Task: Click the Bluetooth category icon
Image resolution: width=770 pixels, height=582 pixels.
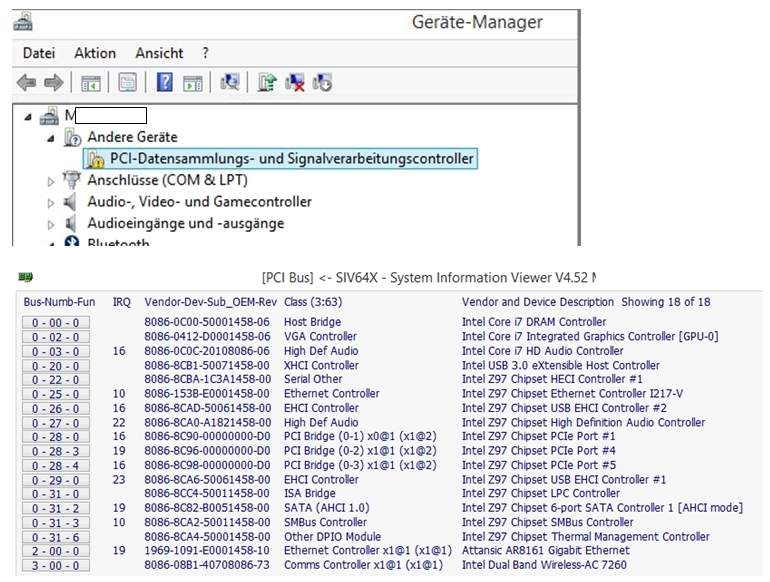Action: [72, 241]
